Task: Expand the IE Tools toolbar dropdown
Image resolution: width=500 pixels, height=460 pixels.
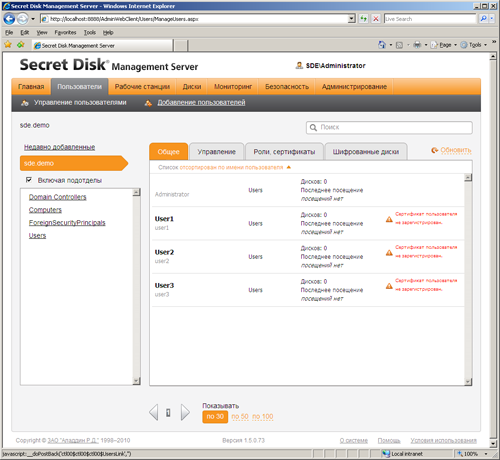Action: click(x=485, y=45)
